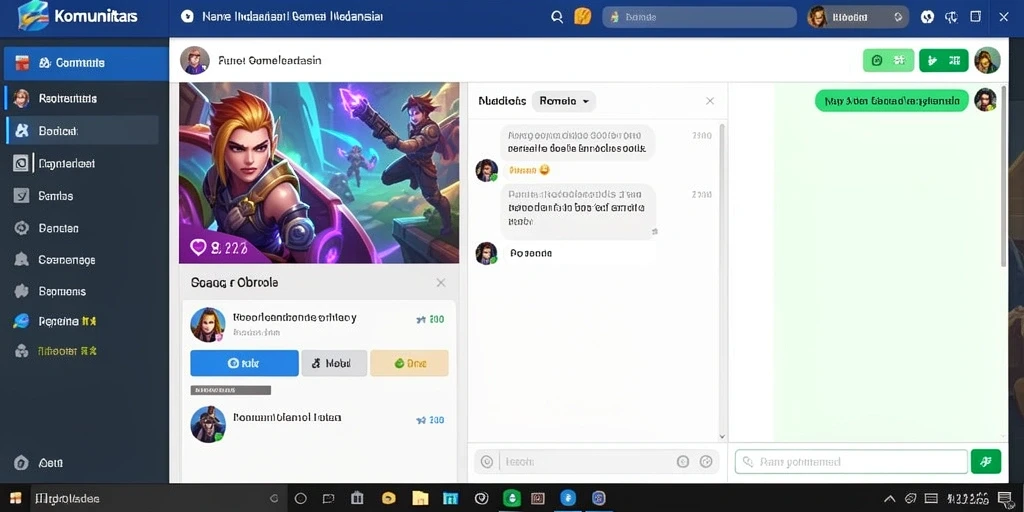The image size is (1024, 512).
Task: Close the chat panel with its X
Action: 710,101
